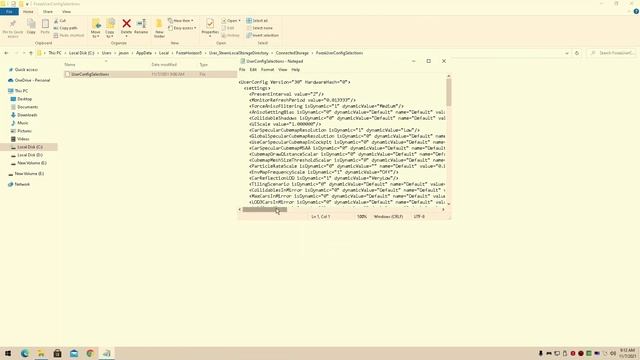Click Invert selection in the ribbon
This screenshot has height=360, width=640.
coord(262,36)
